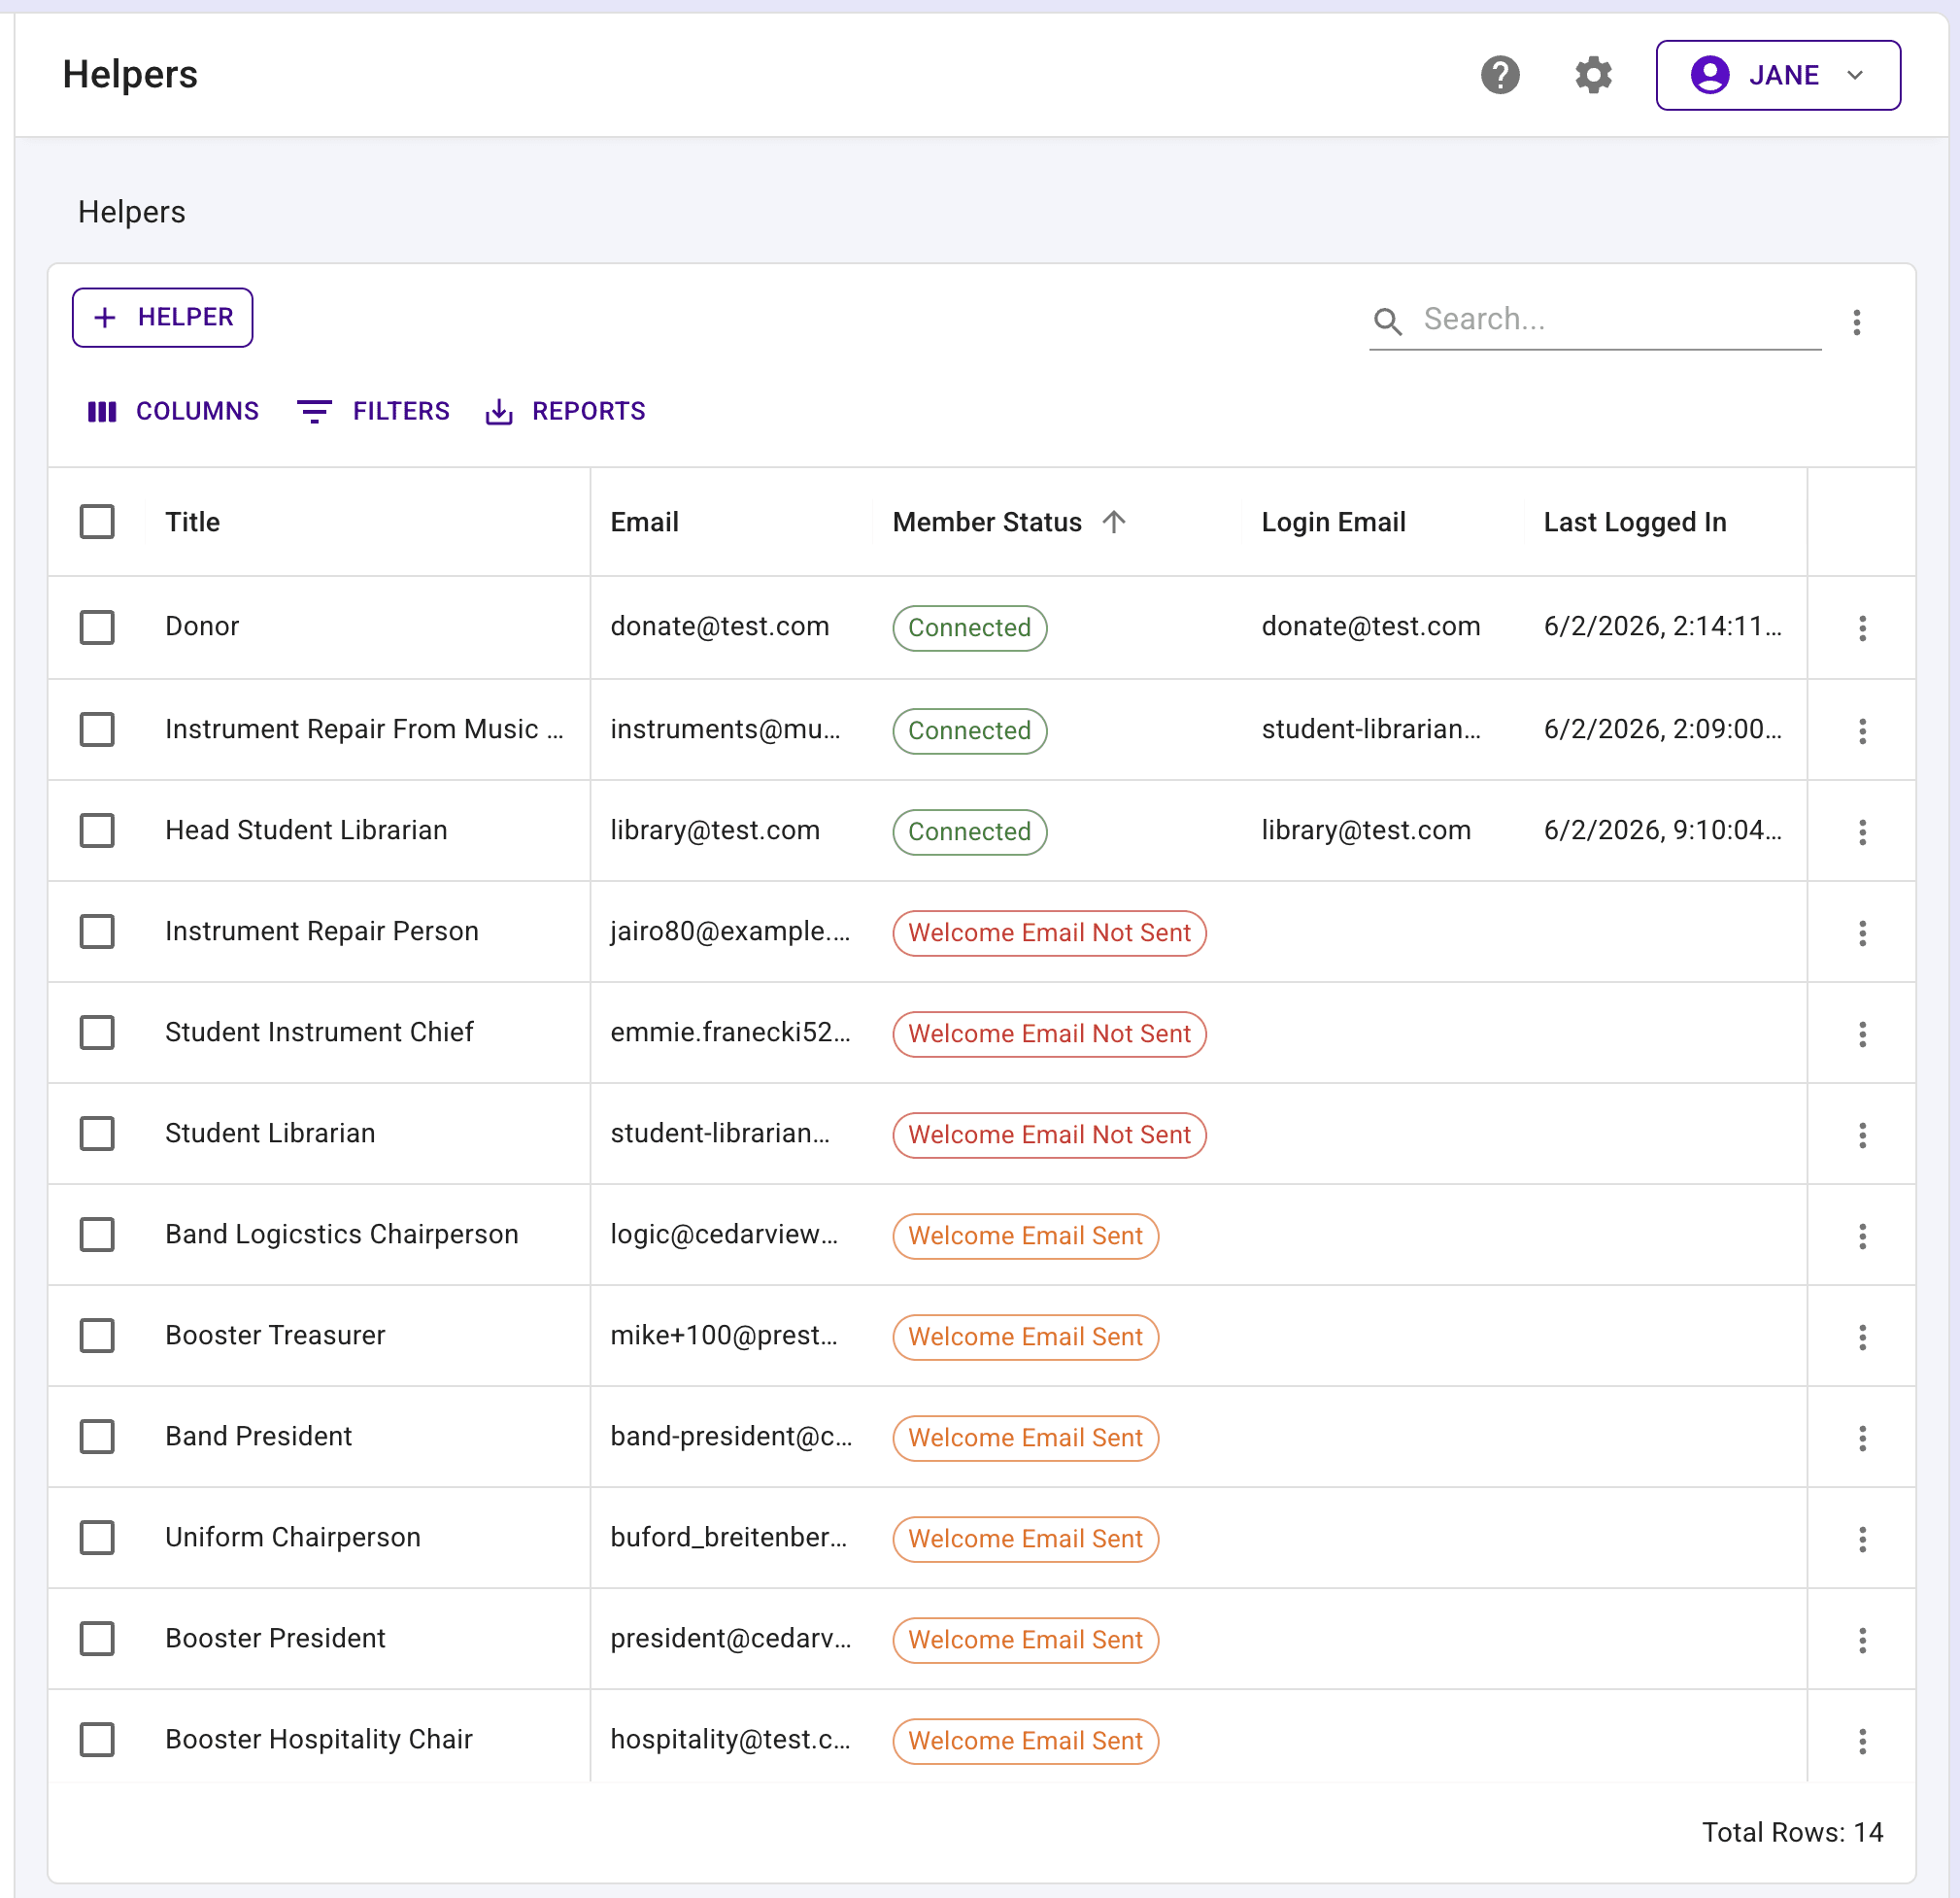
Task: Click Welcome Email Sent chip for Booster President
Action: [x=1025, y=1640]
